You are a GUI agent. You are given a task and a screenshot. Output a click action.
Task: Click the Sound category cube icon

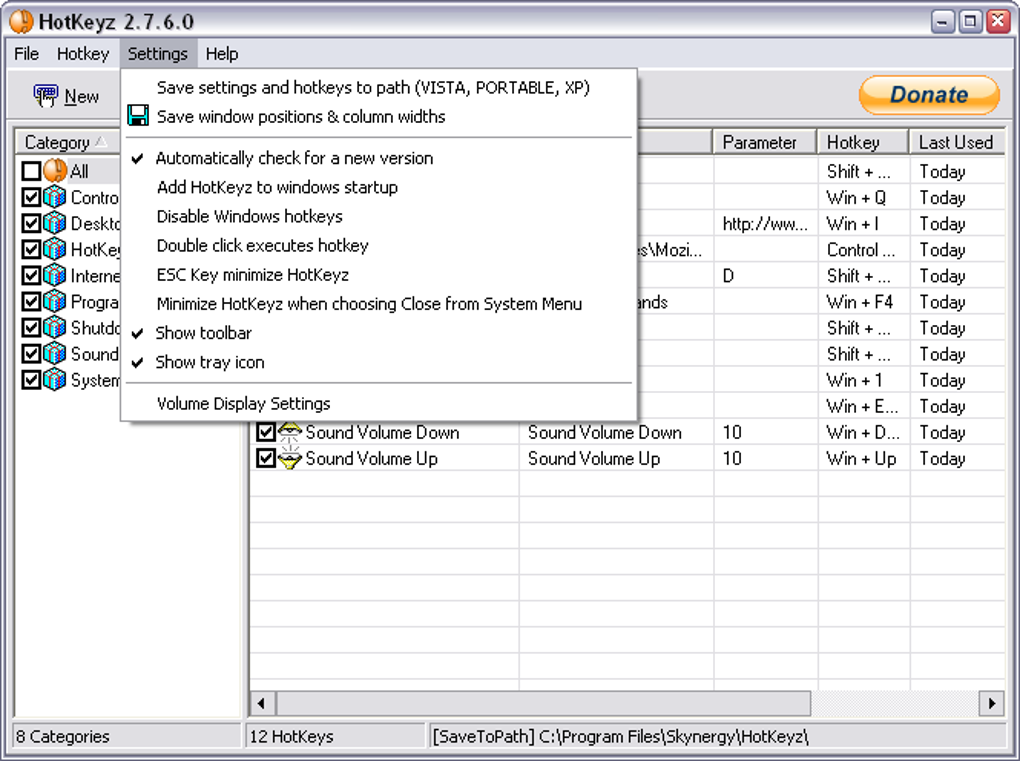coord(55,354)
